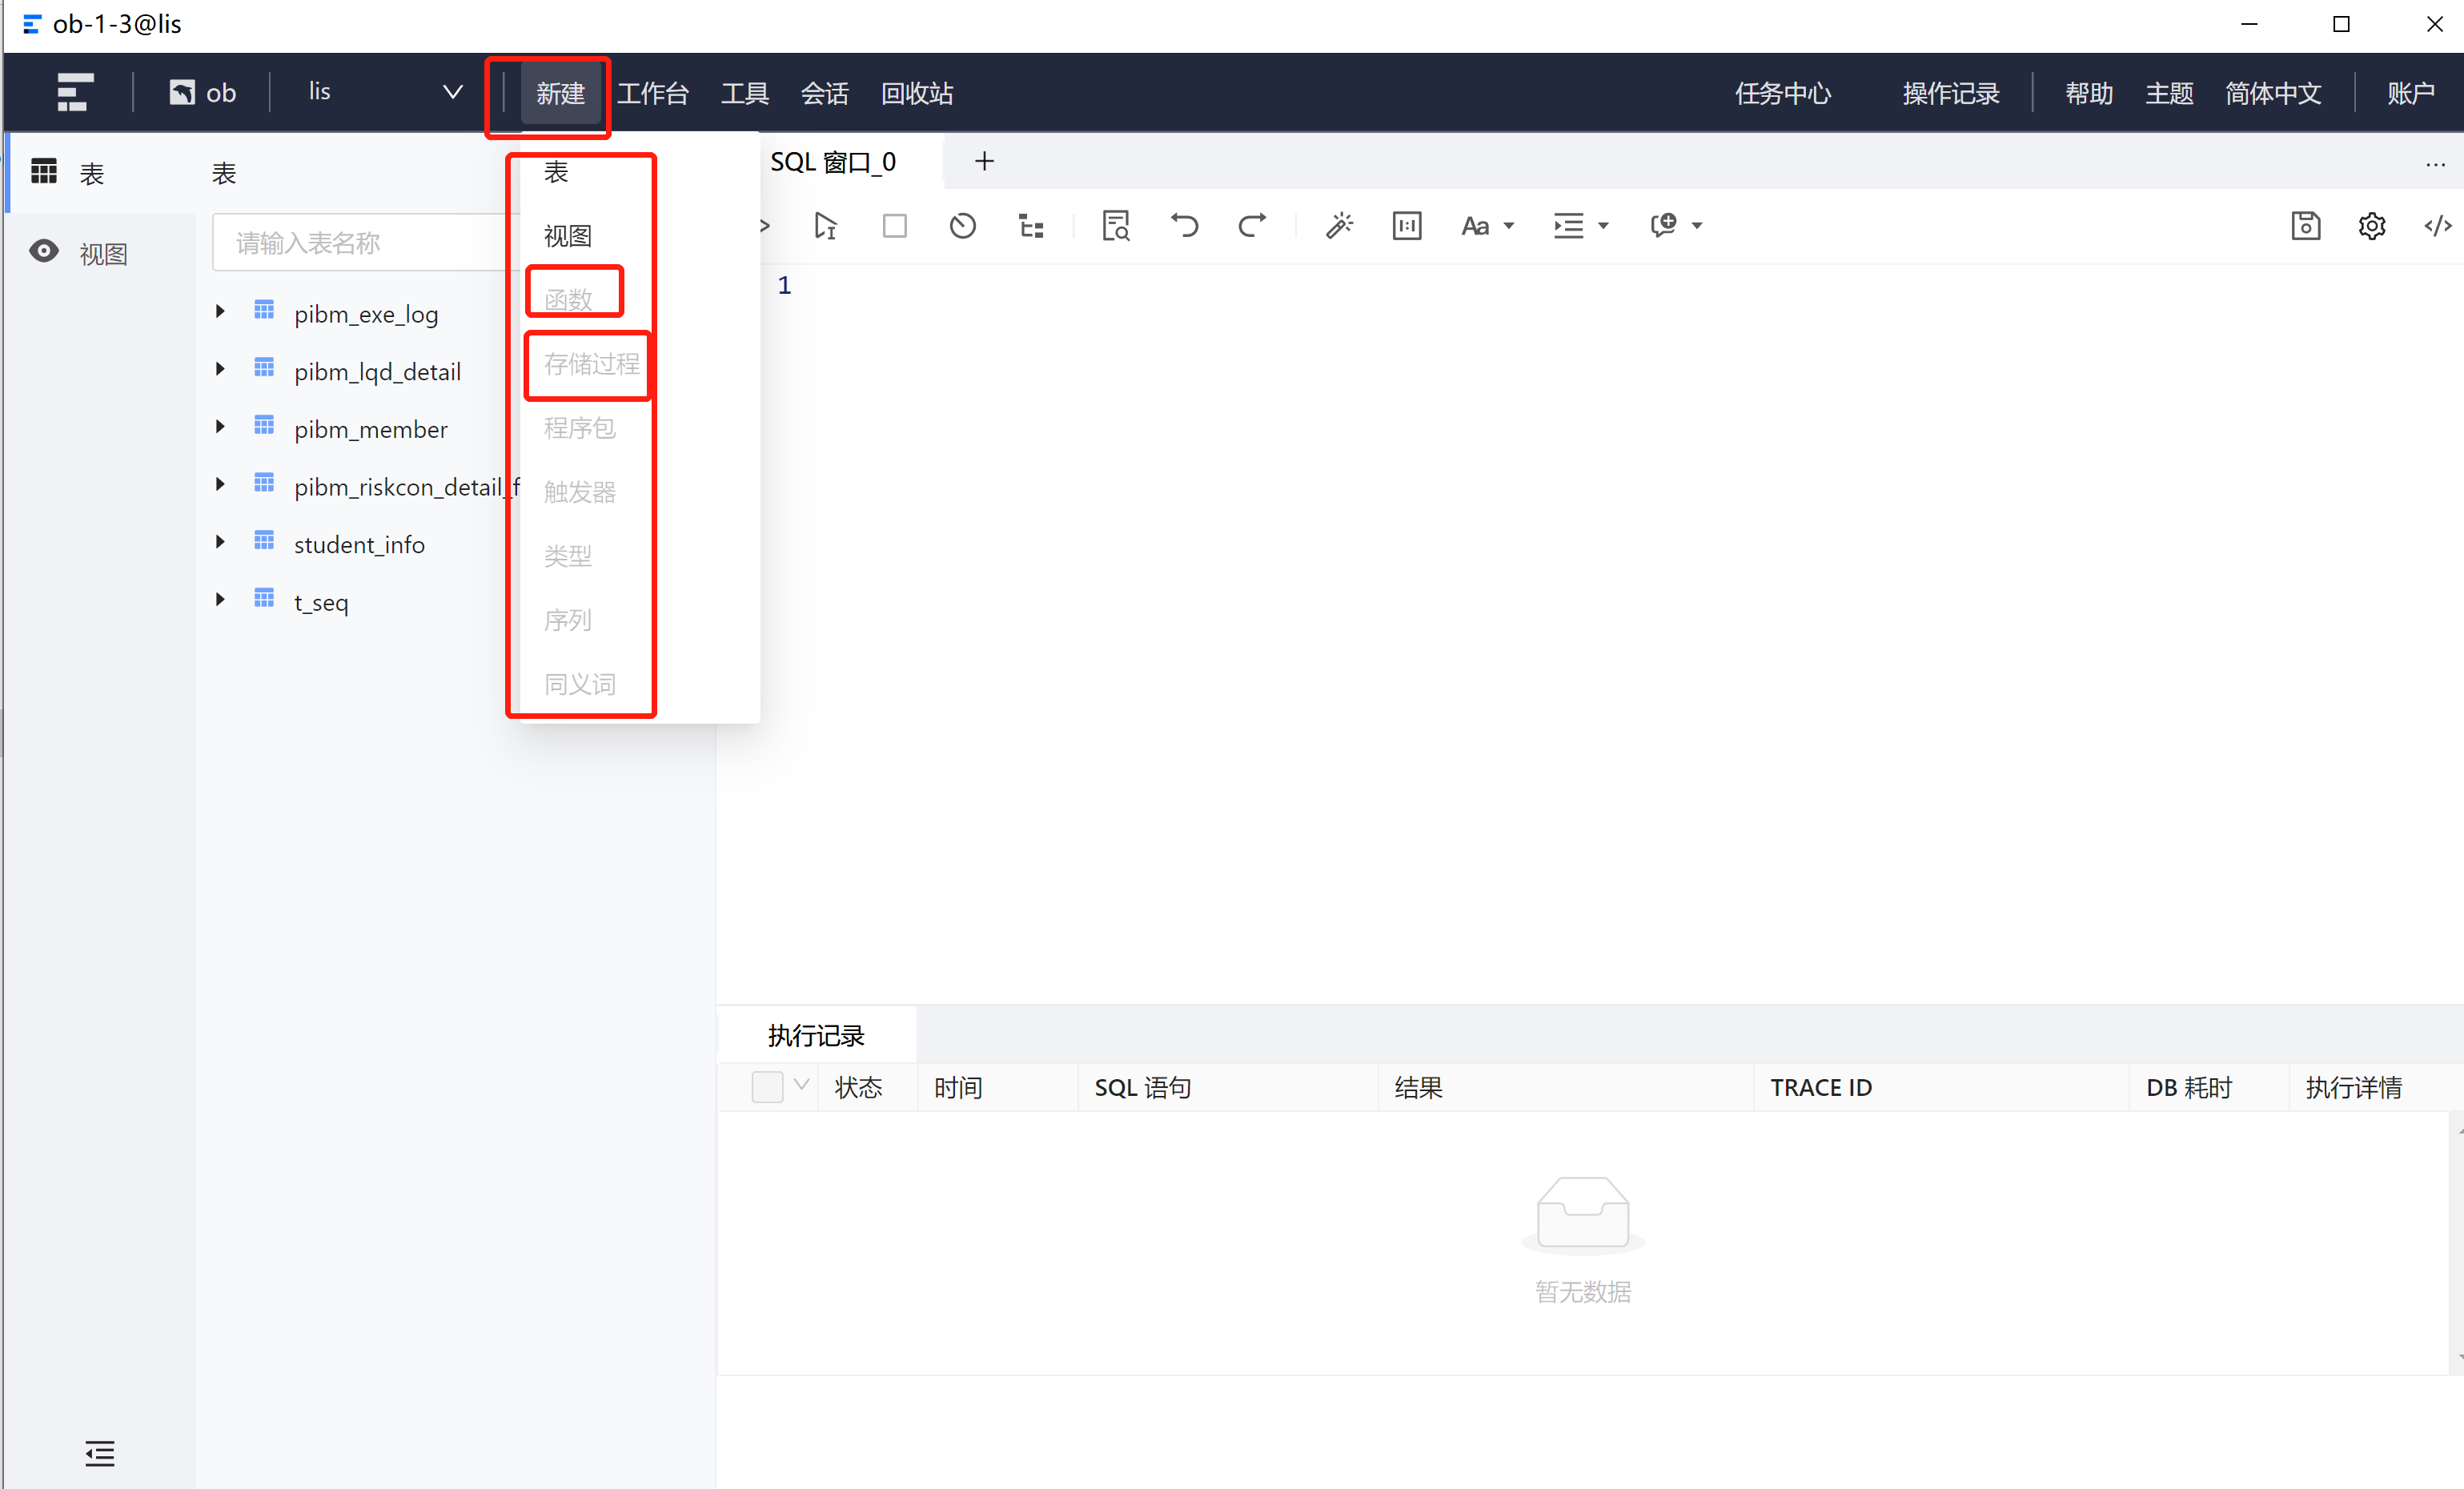The image size is (2464, 1489).
Task: Select 存储过程 from the 新建 menu
Action: tap(590, 364)
